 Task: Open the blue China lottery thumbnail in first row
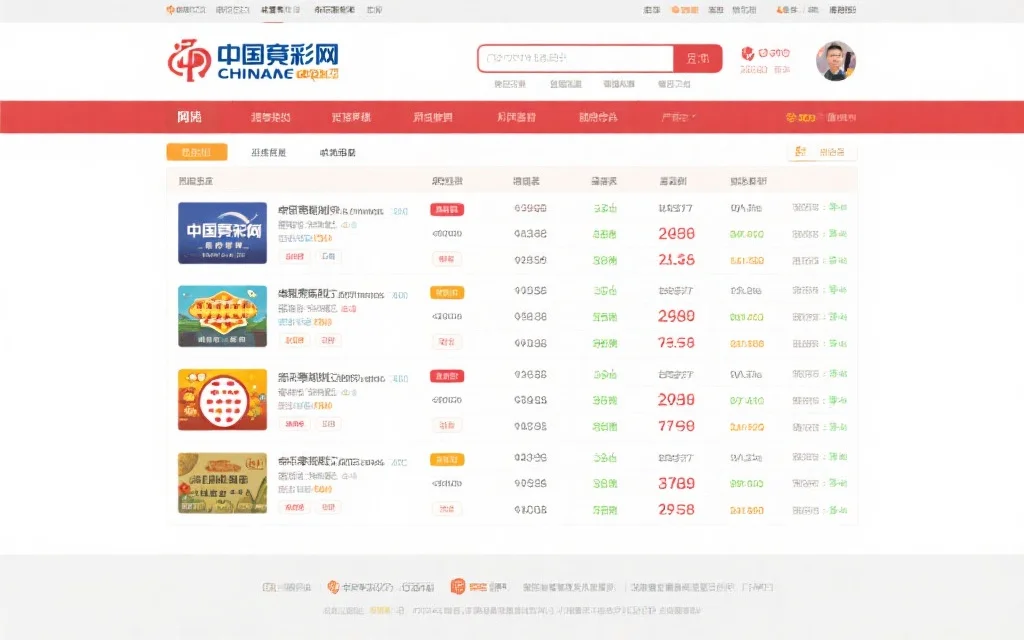pos(222,233)
